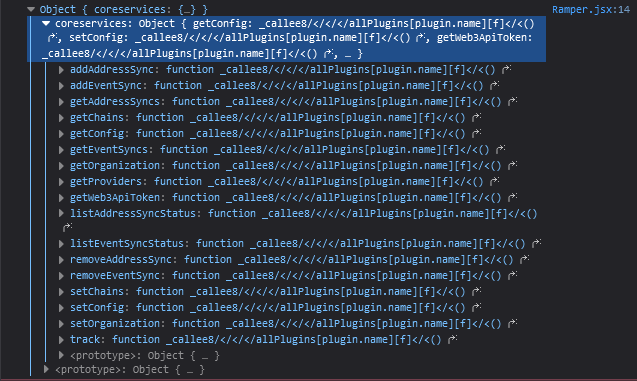Expand the listAddressSyncStatus function entry
This screenshot has height=381, width=637.
(61, 213)
